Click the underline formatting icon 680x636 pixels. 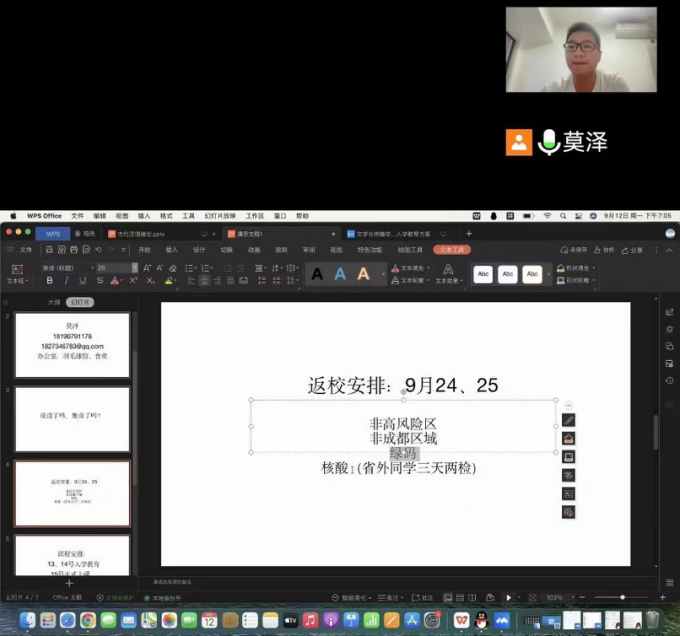(82, 281)
